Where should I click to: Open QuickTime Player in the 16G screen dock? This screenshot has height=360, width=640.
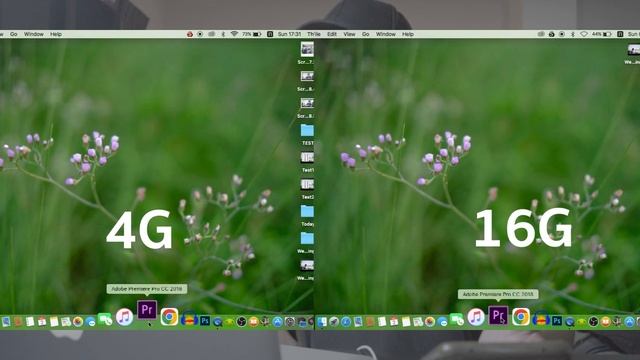(569, 322)
